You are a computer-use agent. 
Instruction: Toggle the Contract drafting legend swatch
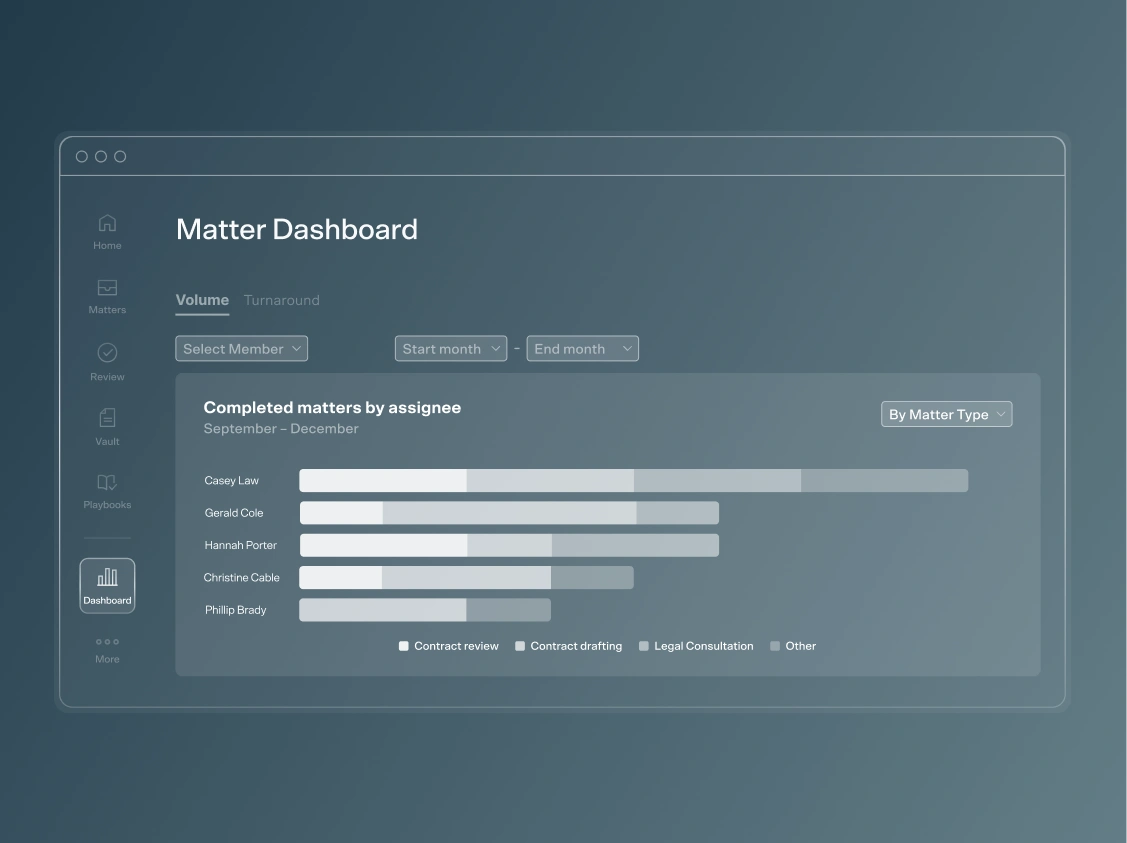(520, 646)
